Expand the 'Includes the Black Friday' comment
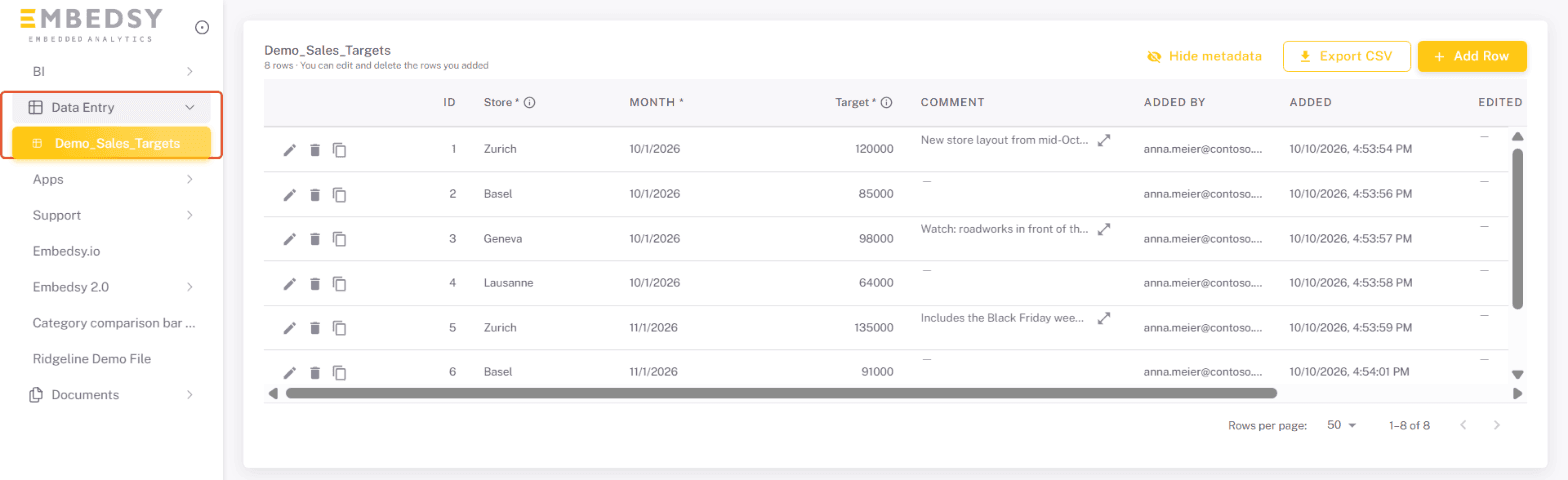The height and width of the screenshot is (480, 1568). [x=1104, y=318]
